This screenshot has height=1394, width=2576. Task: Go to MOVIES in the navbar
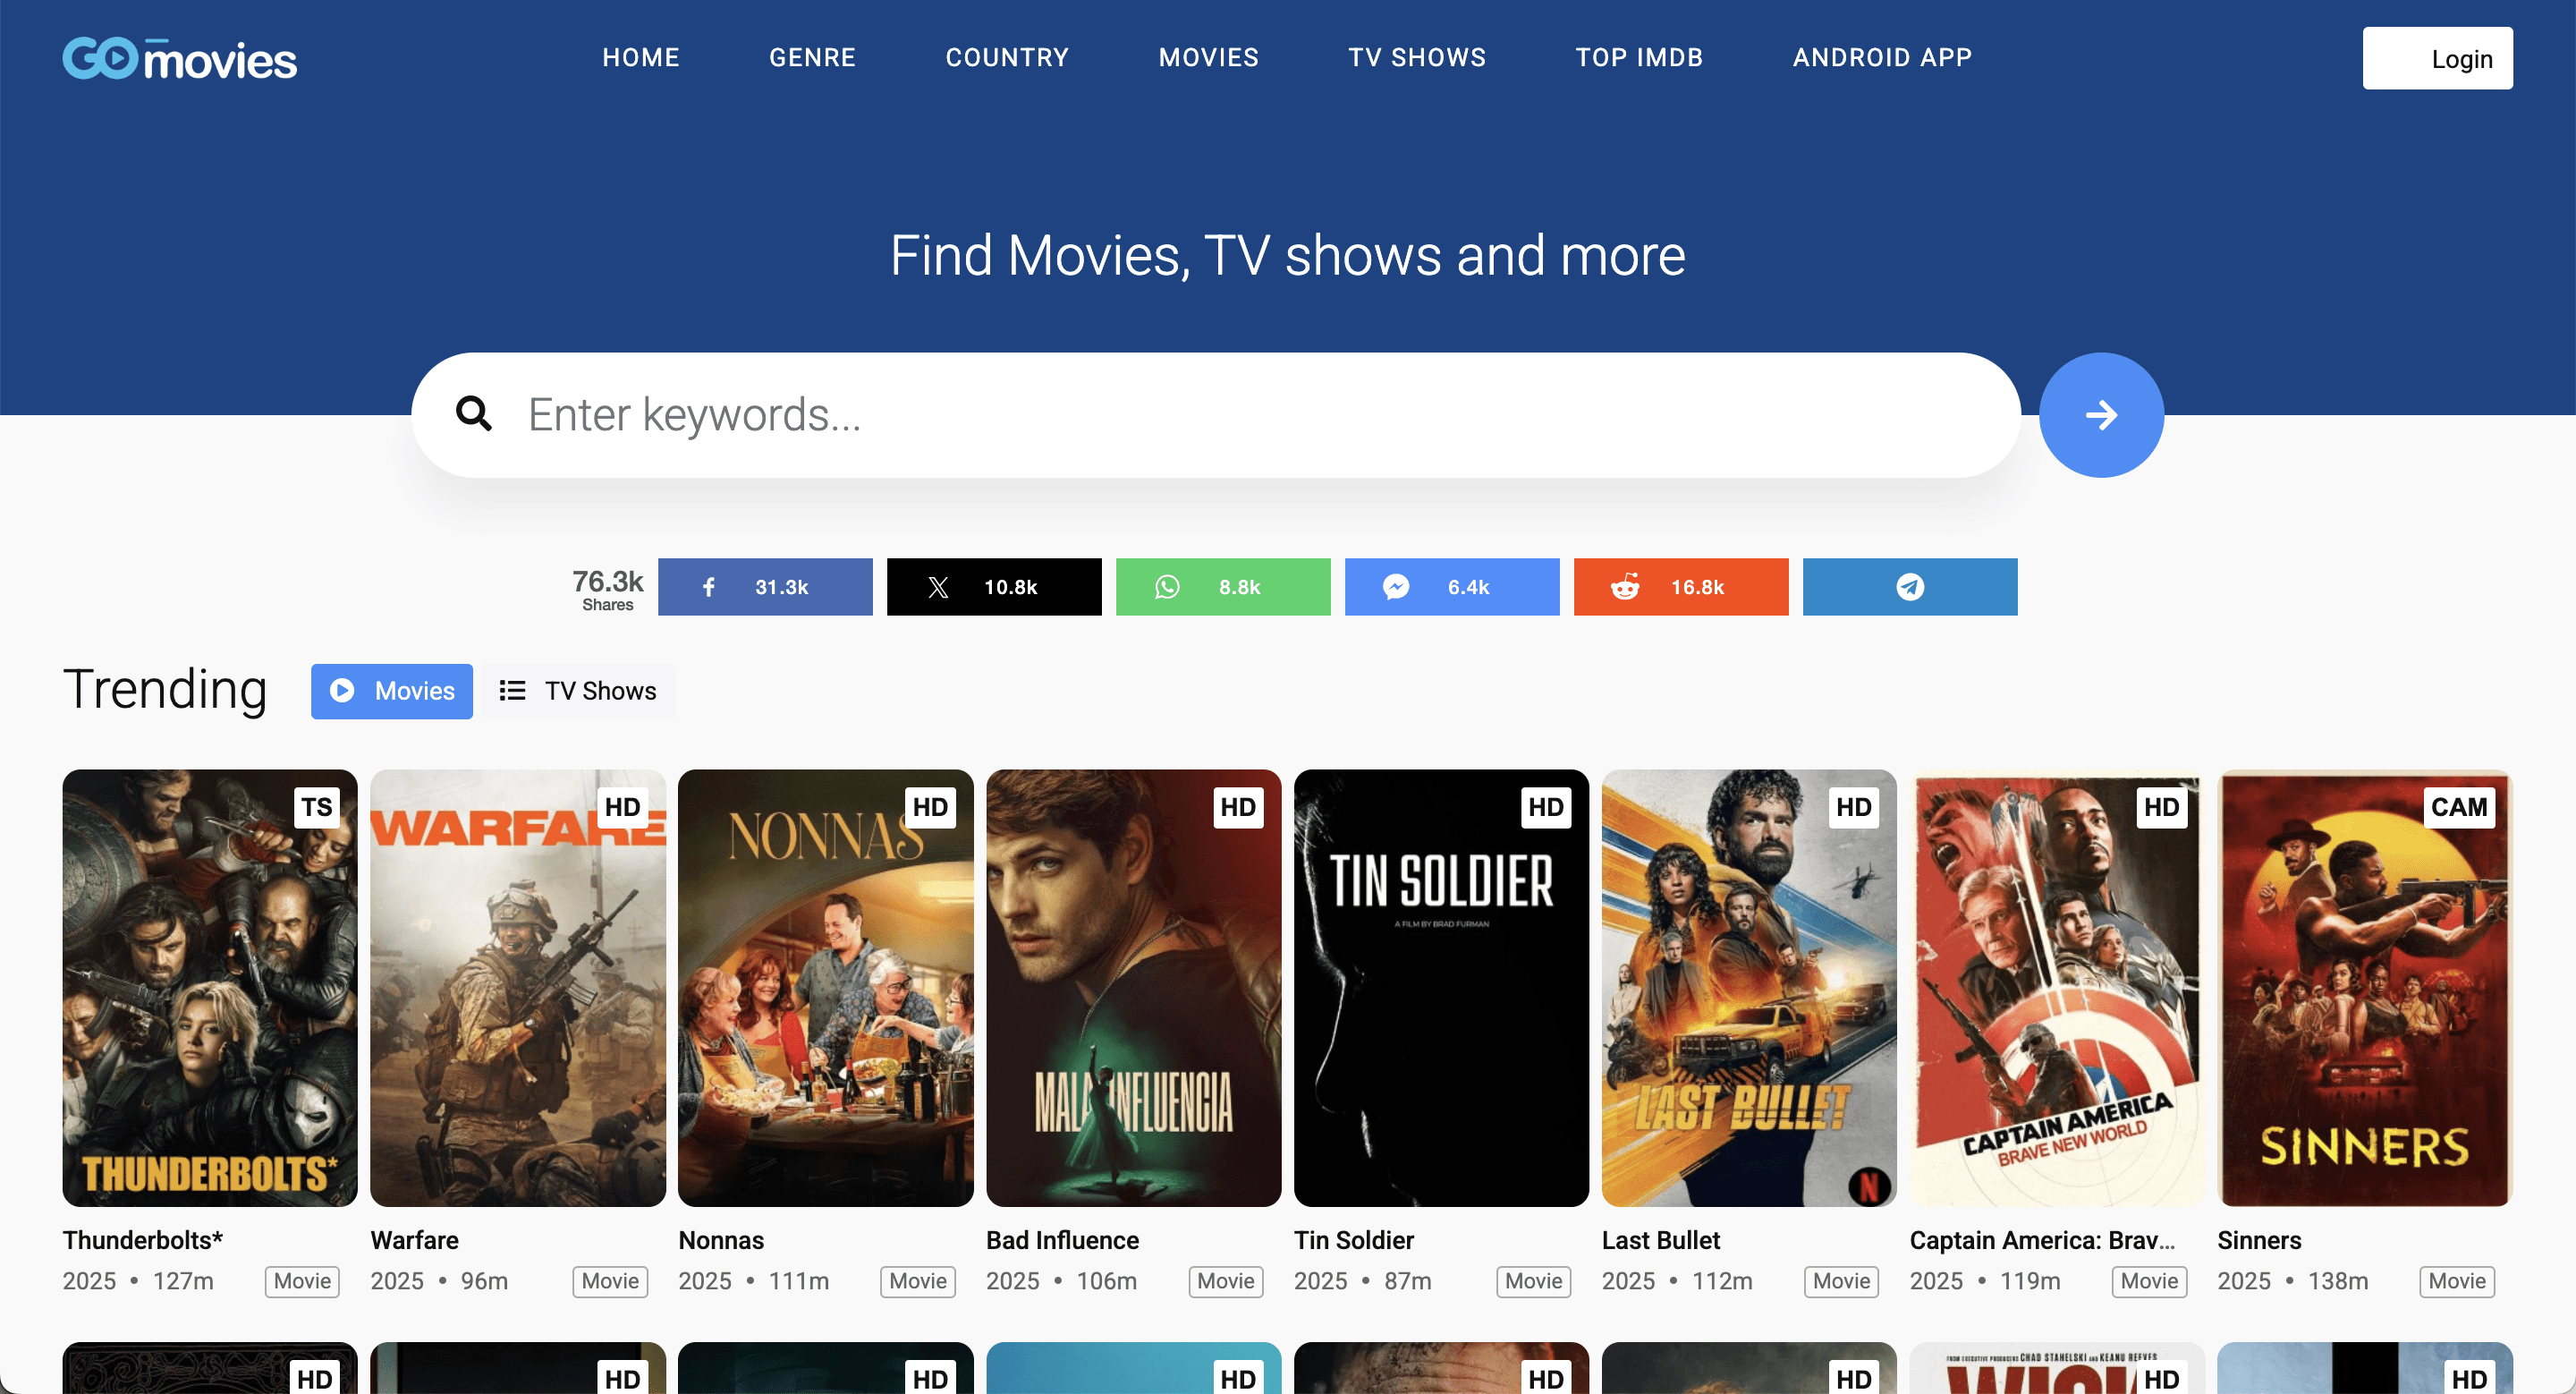[1208, 58]
